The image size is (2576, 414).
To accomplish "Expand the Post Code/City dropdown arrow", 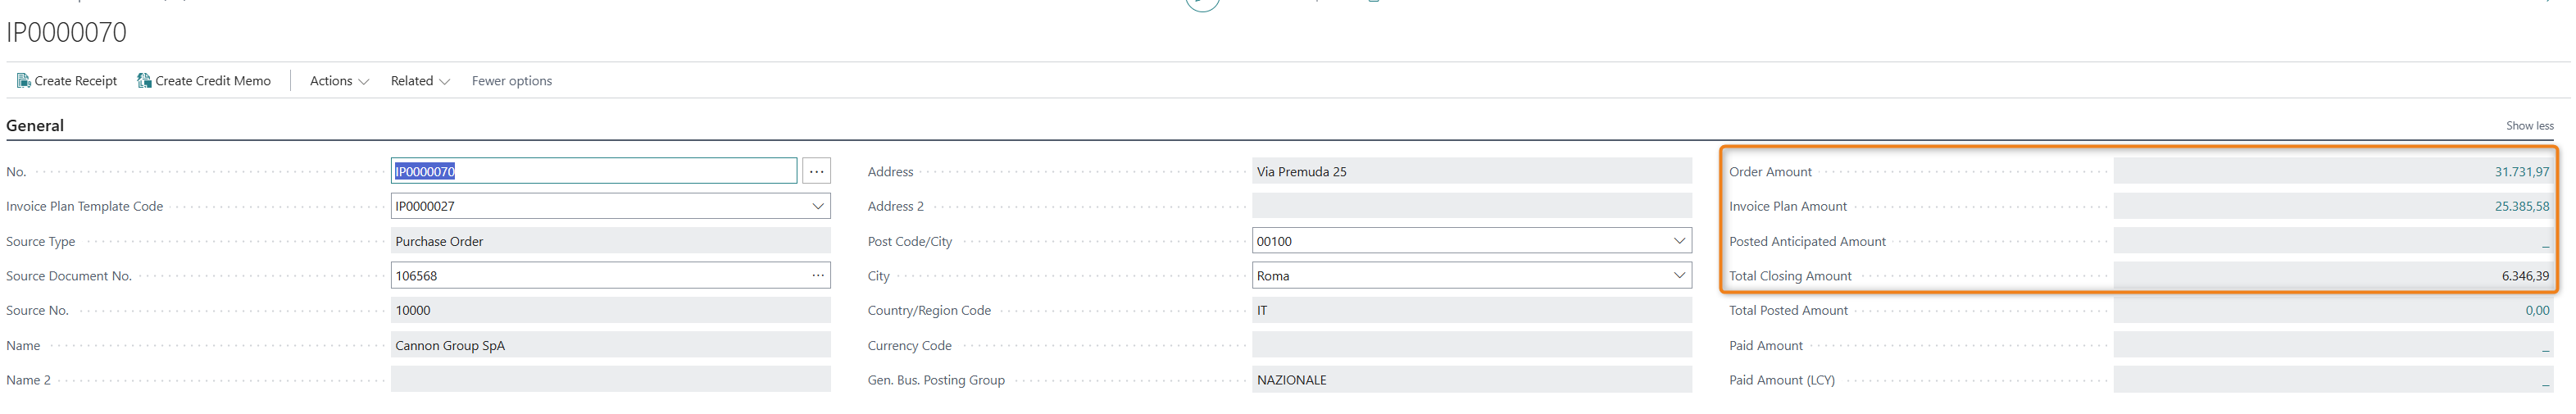I will (x=1679, y=241).
